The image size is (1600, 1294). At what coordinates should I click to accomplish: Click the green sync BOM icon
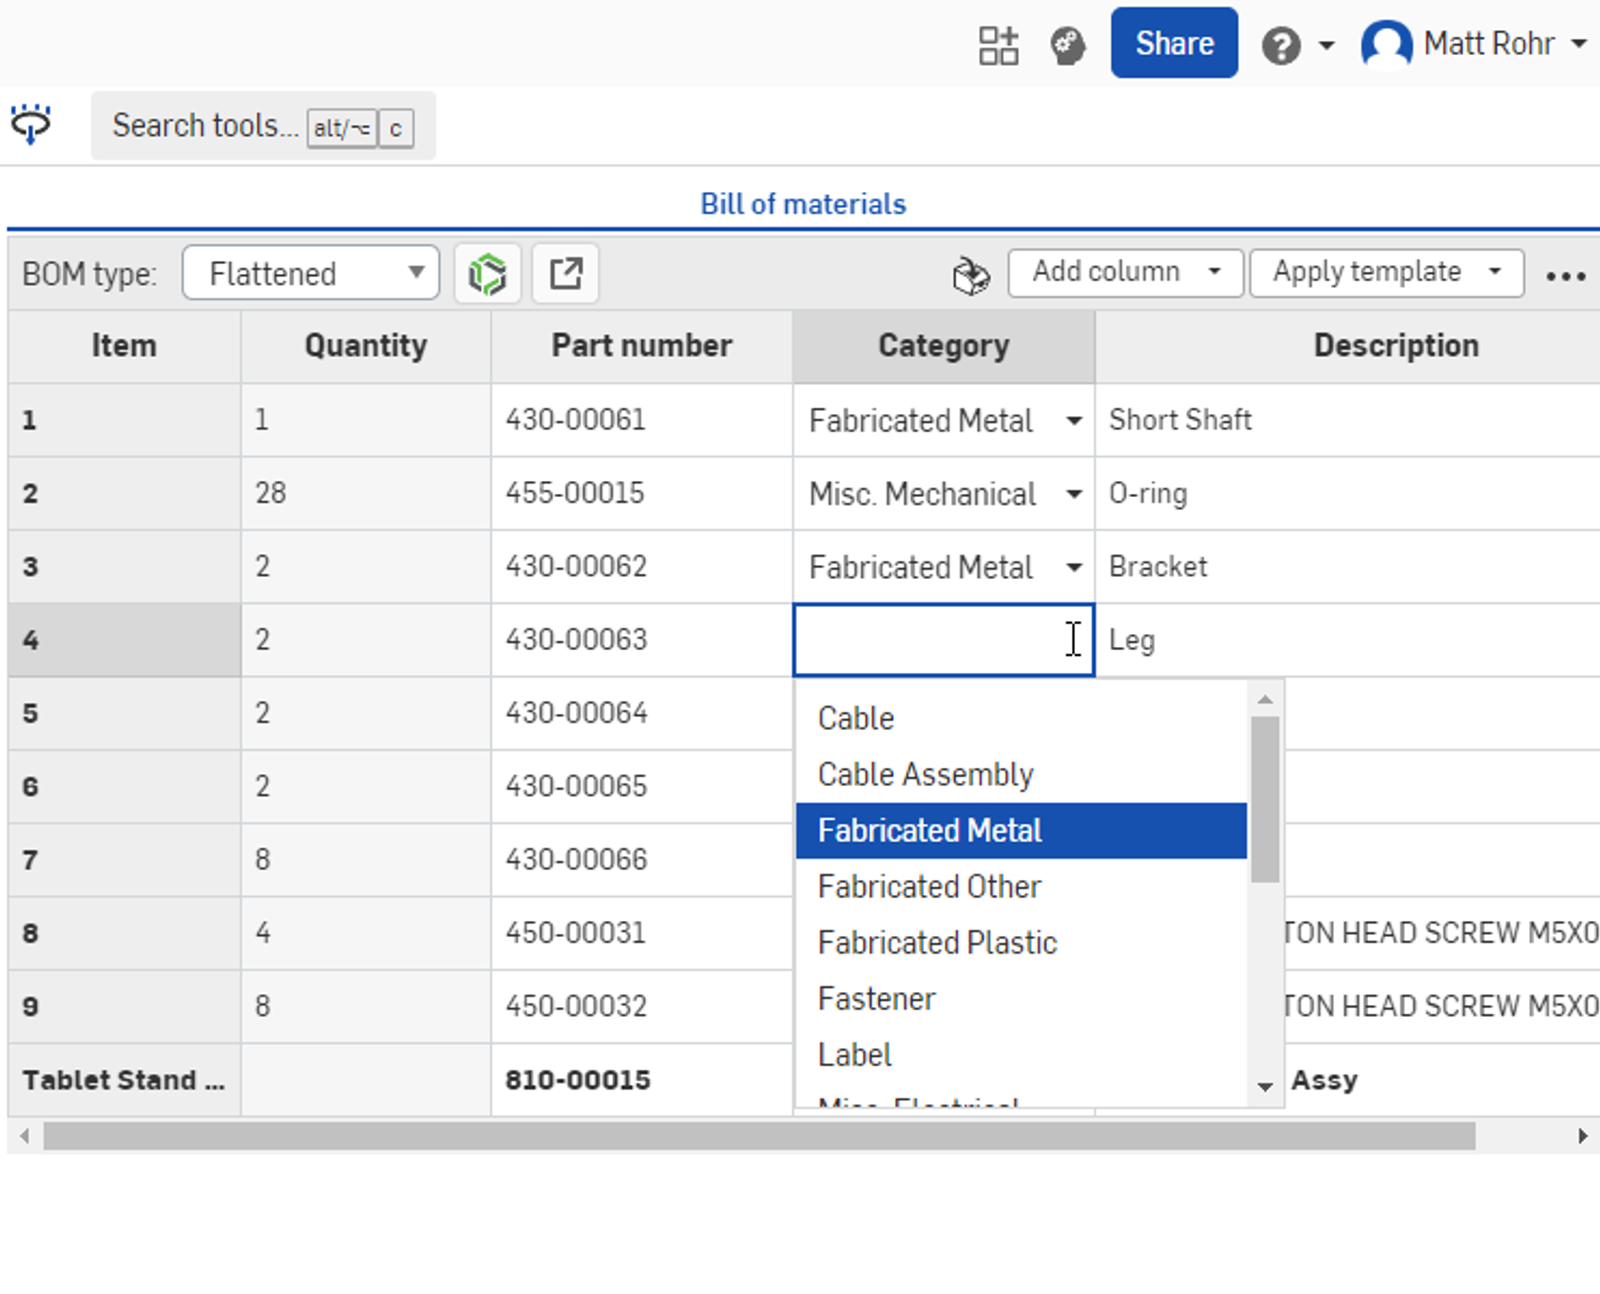(x=487, y=272)
